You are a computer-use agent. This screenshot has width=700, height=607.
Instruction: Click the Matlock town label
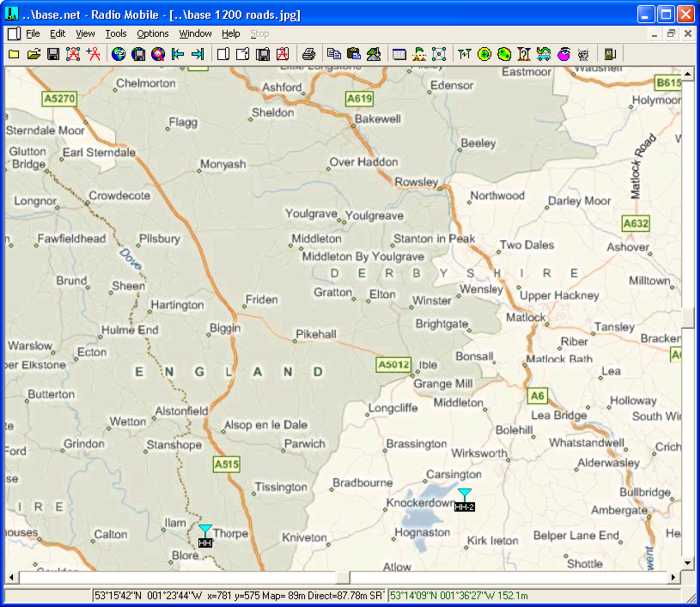point(525,317)
